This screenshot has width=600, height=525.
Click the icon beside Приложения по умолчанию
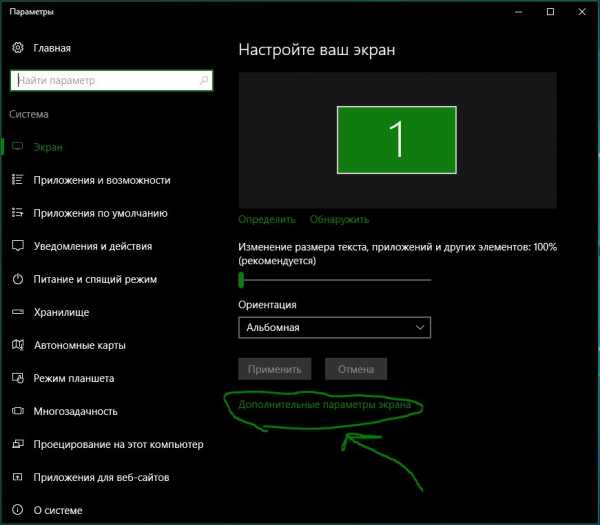point(18,212)
